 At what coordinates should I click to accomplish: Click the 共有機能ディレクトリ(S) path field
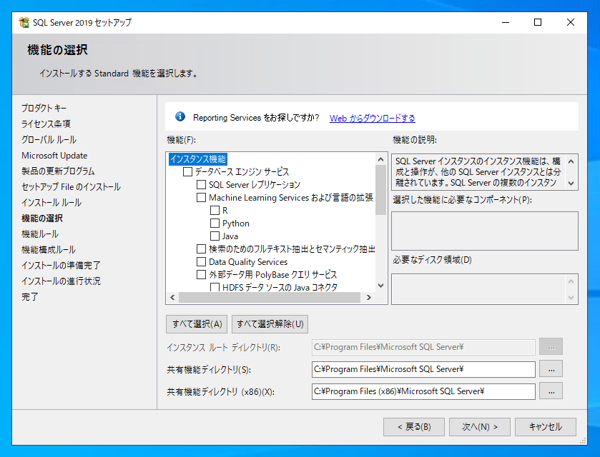point(424,369)
